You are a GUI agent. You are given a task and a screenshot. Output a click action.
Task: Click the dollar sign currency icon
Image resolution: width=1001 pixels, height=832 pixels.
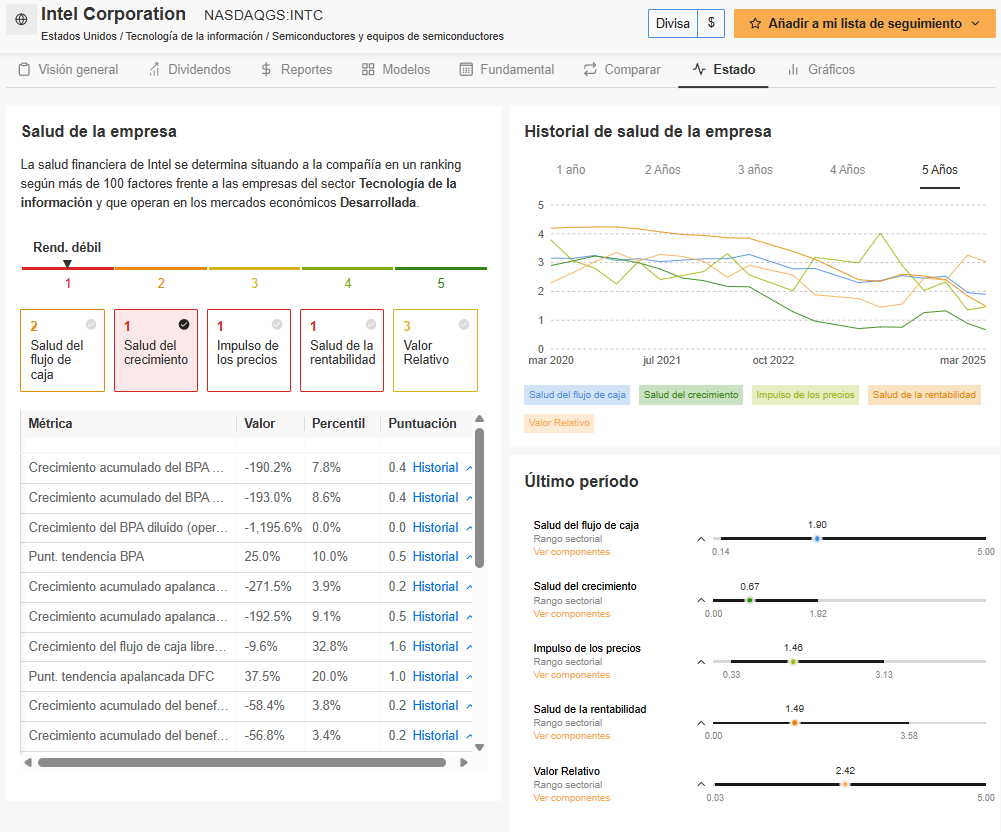(x=711, y=23)
